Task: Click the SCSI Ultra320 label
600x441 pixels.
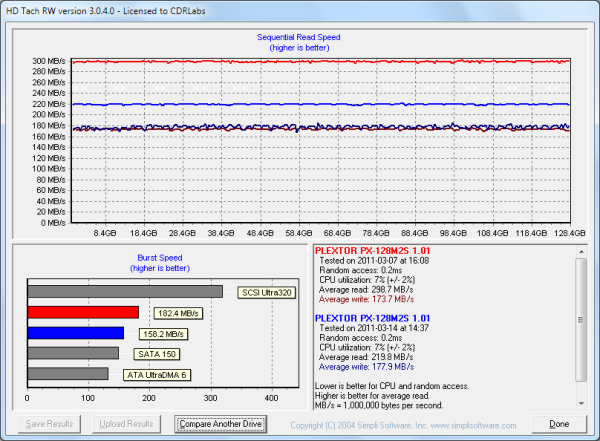Action: coord(267,293)
